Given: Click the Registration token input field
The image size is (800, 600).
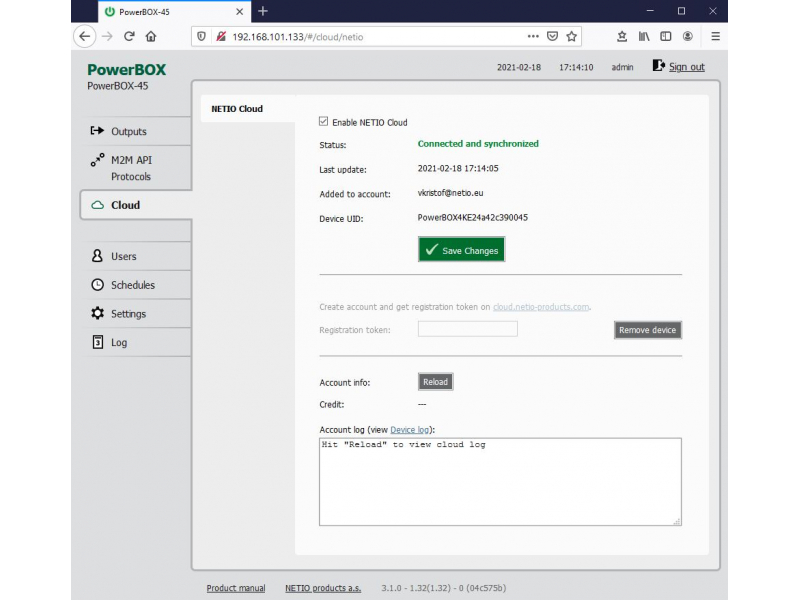Looking at the screenshot, I should pos(467,329).
